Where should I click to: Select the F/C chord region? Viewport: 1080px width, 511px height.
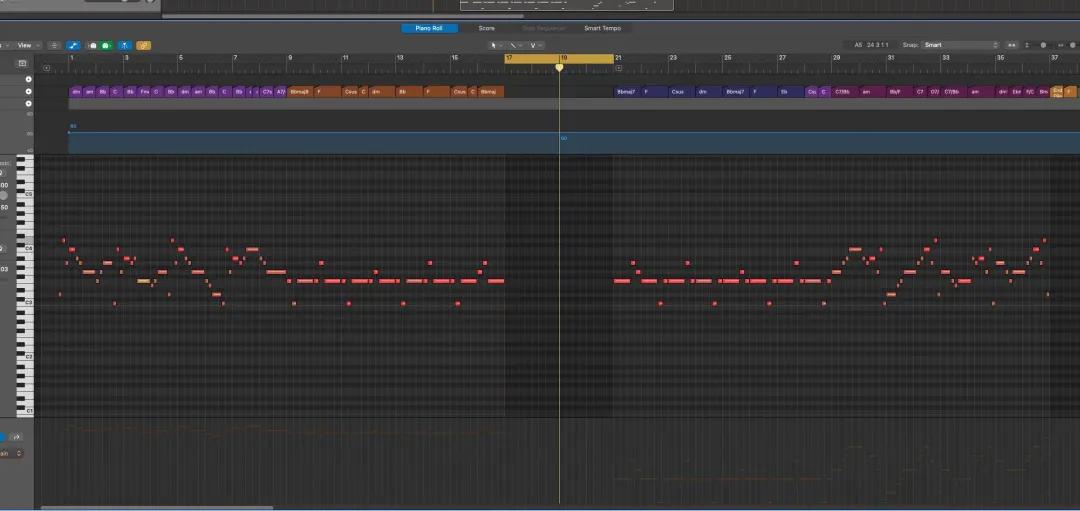[x=1030, y=92]
